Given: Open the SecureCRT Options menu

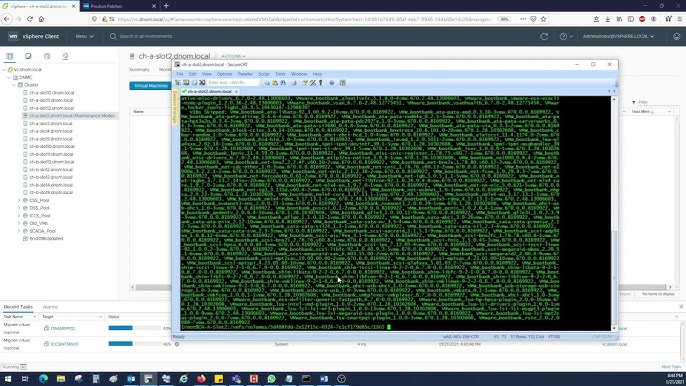Looking at the screenshot, I should click(224, 74).
